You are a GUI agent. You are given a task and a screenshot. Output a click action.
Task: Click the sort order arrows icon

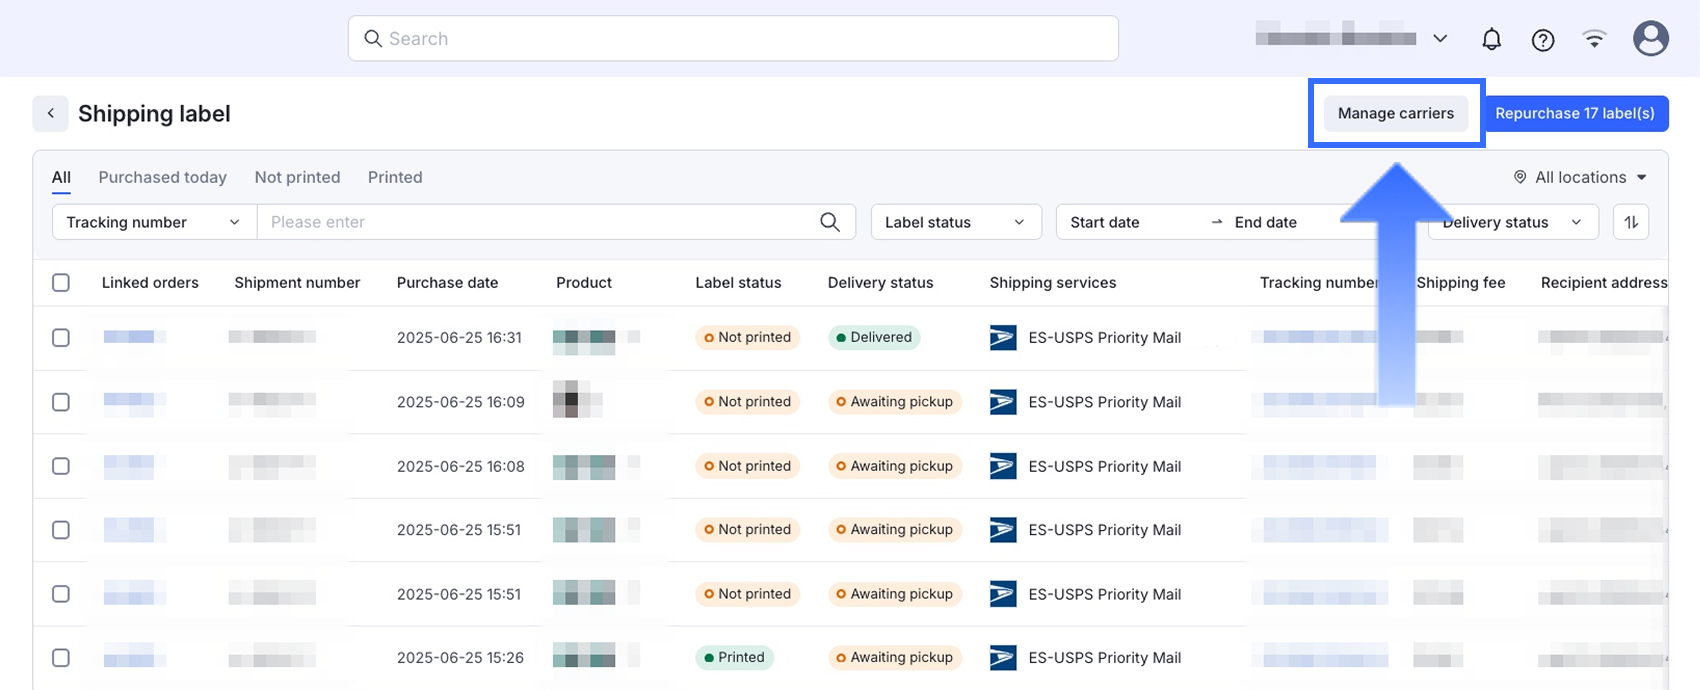(x=1631, y=222)
